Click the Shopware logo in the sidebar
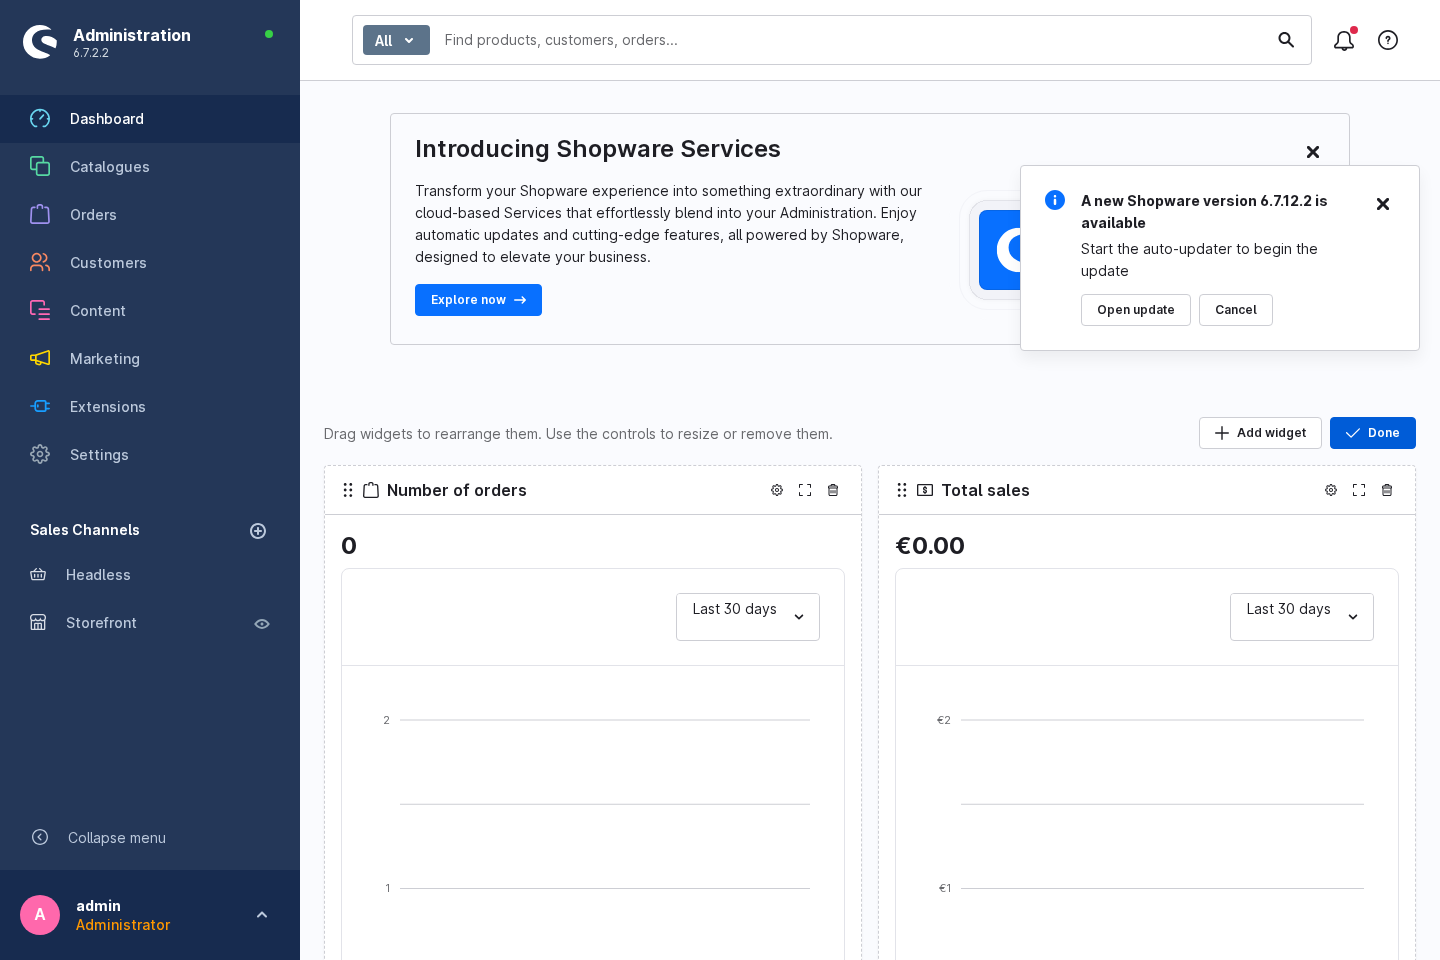This screenshot has width=1440, height=960. (40, 42)
